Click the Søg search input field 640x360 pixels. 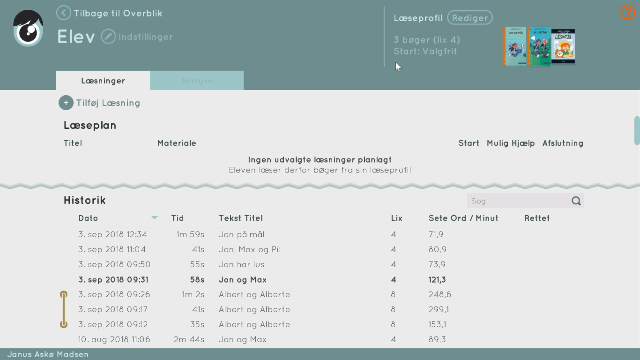pos(518,201)
